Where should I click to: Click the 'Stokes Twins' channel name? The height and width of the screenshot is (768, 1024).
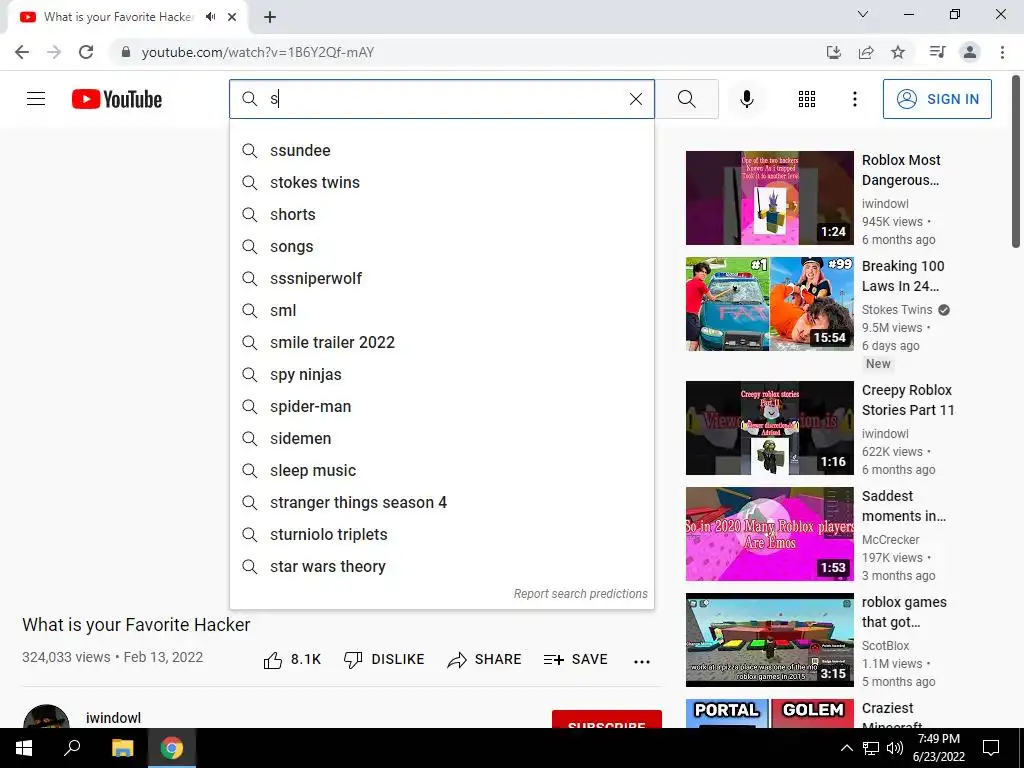[897, 310]
